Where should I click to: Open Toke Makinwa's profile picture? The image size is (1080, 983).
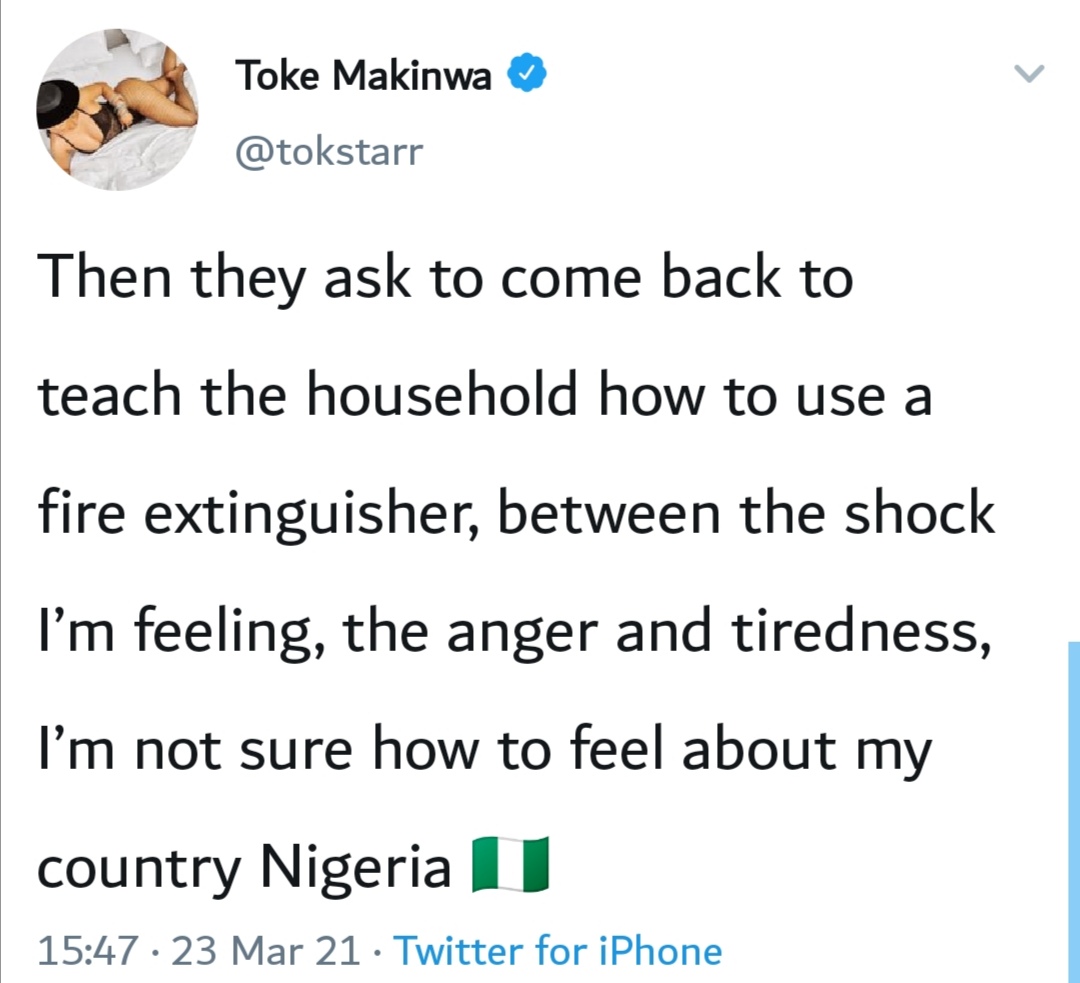117,109
